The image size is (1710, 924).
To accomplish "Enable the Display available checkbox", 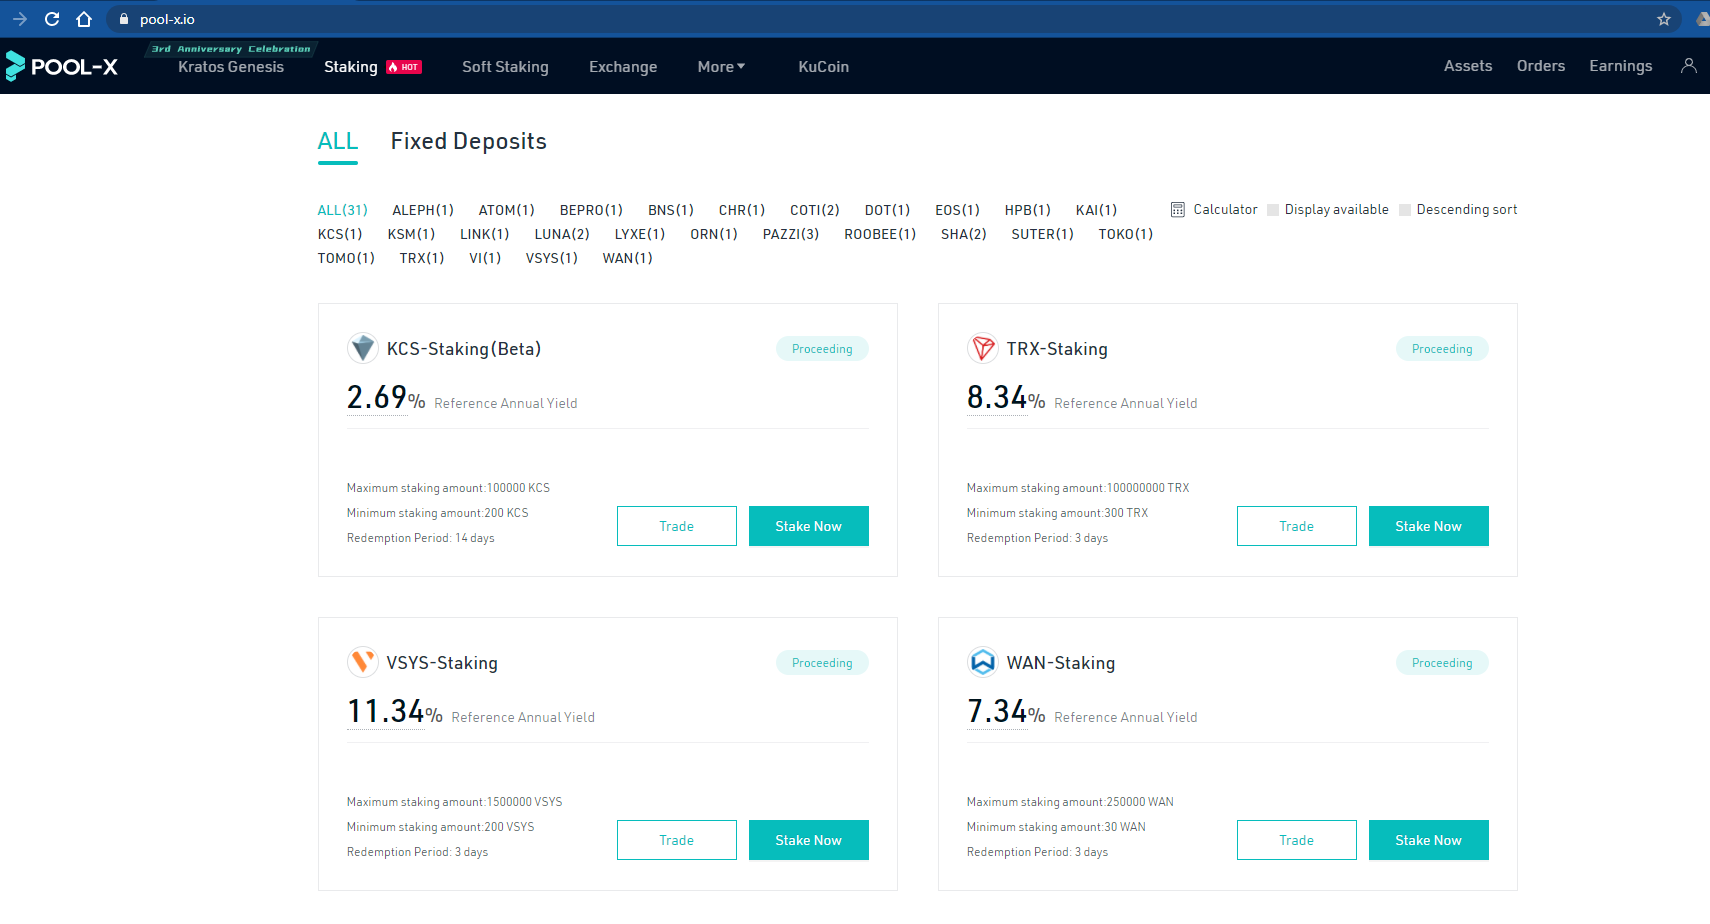I will click(1273, 210).
